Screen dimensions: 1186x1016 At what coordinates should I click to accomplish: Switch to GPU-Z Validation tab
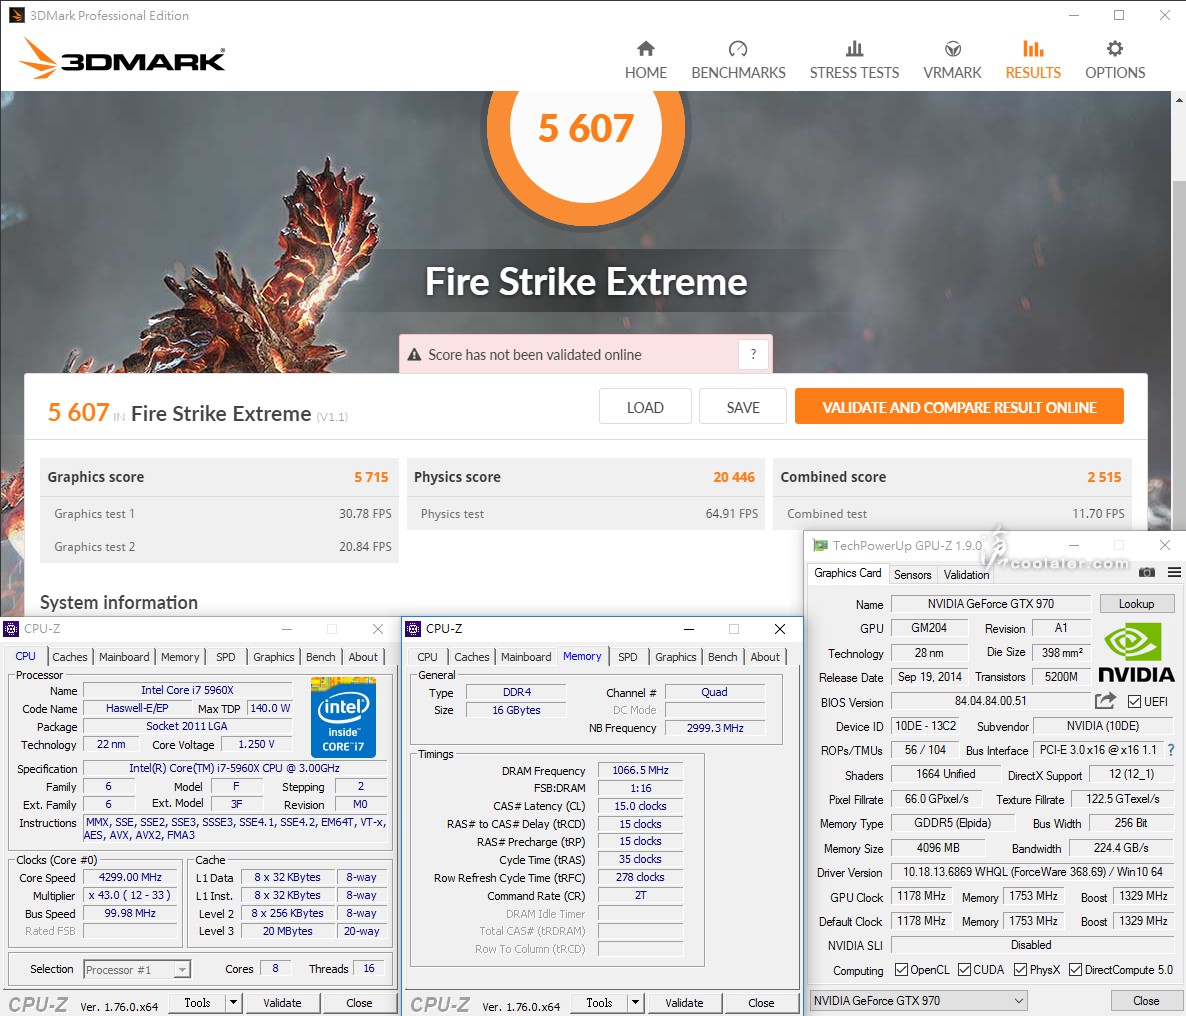(966, 574)
